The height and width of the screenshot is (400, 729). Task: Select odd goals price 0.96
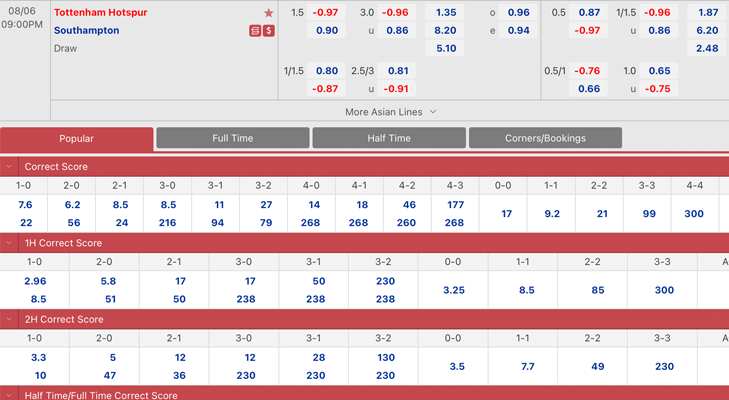coord(518,13)
